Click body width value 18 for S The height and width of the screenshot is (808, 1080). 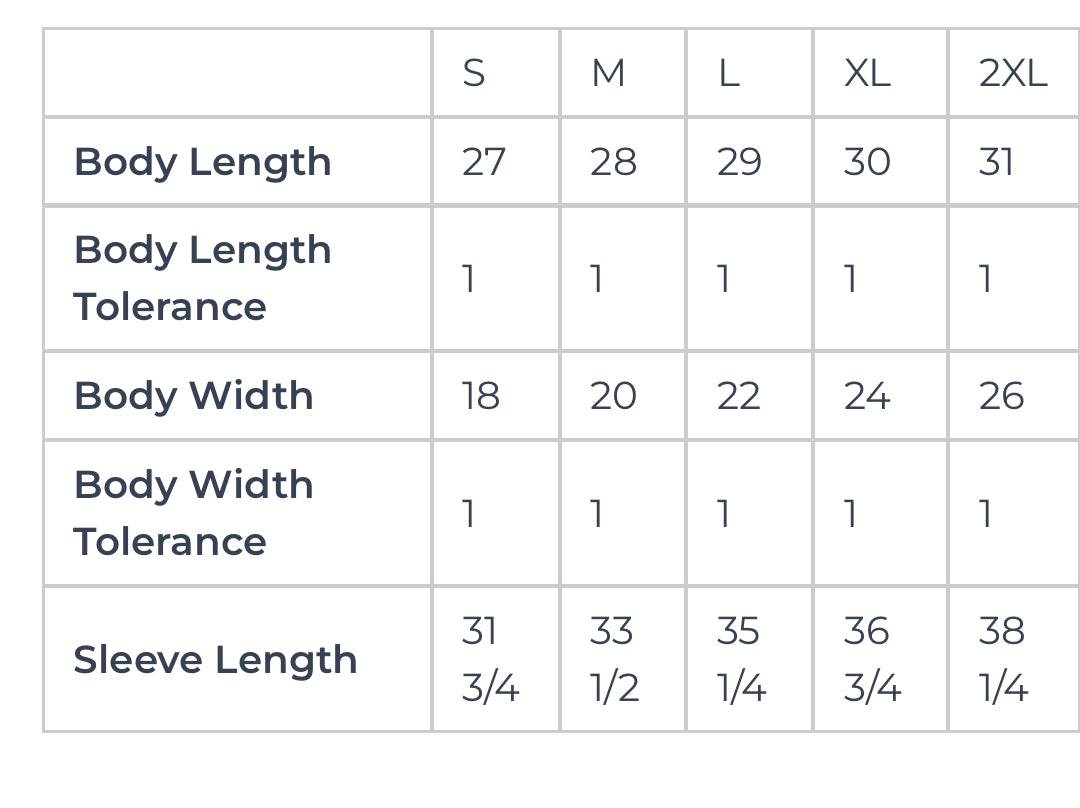click(x=481, y=396)
